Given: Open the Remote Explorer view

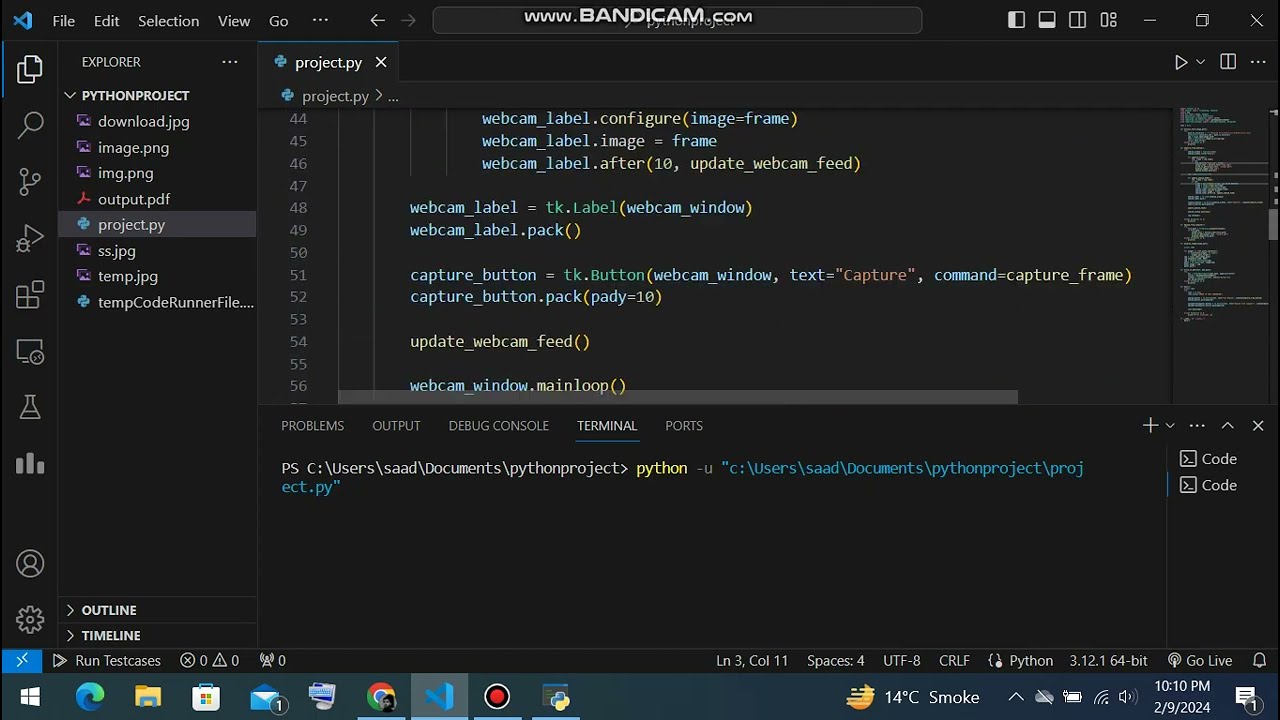Looking at the screenshot, I should click(30, 352).
